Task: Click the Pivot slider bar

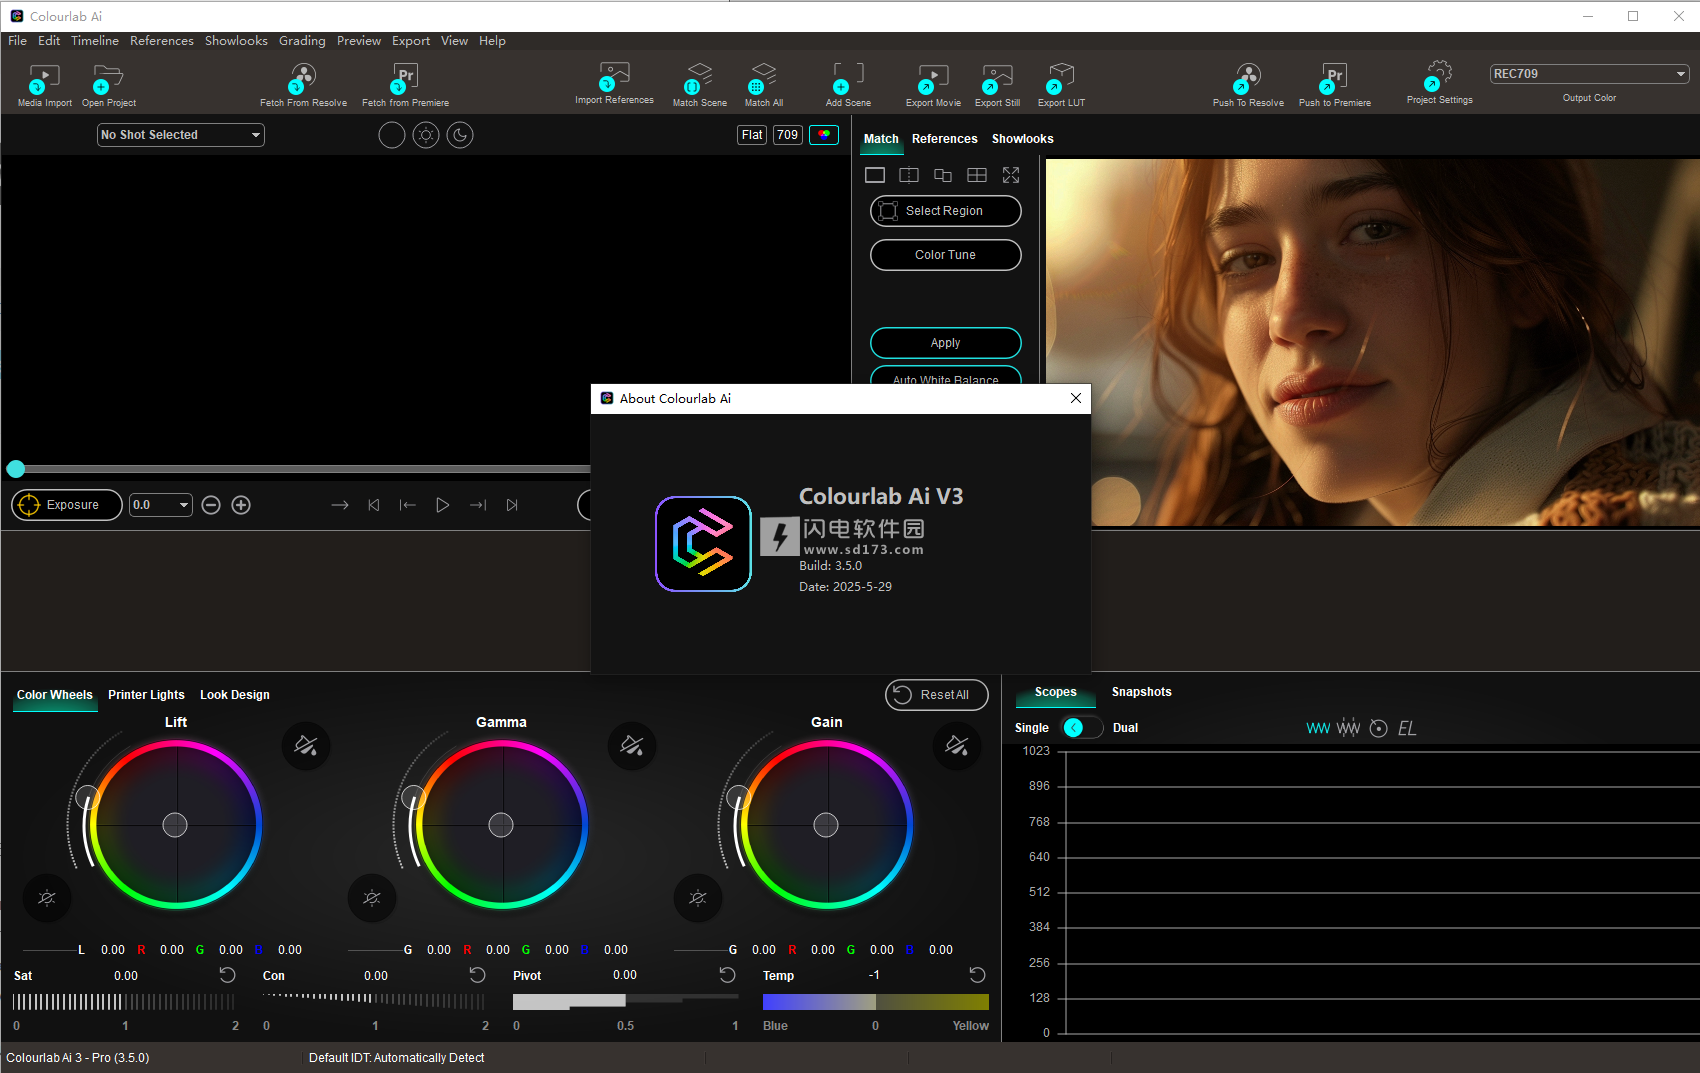Action: [x=625, y=1001]
